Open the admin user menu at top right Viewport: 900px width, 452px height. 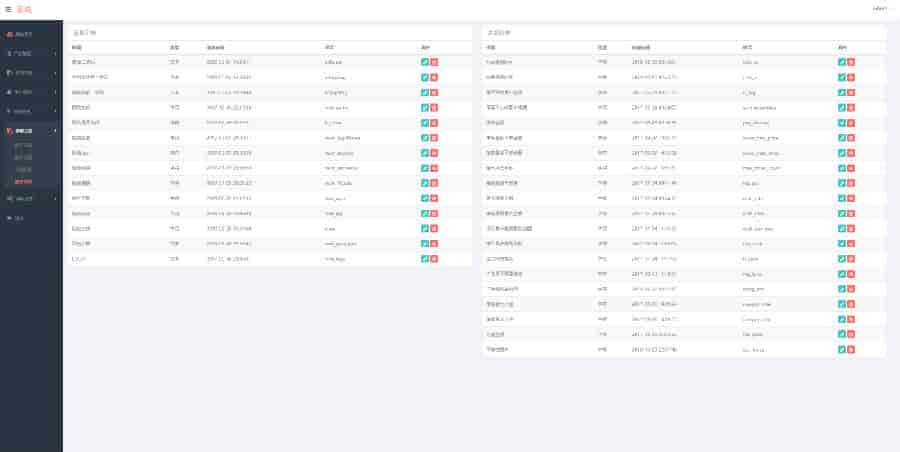click(x=880, y=9)
